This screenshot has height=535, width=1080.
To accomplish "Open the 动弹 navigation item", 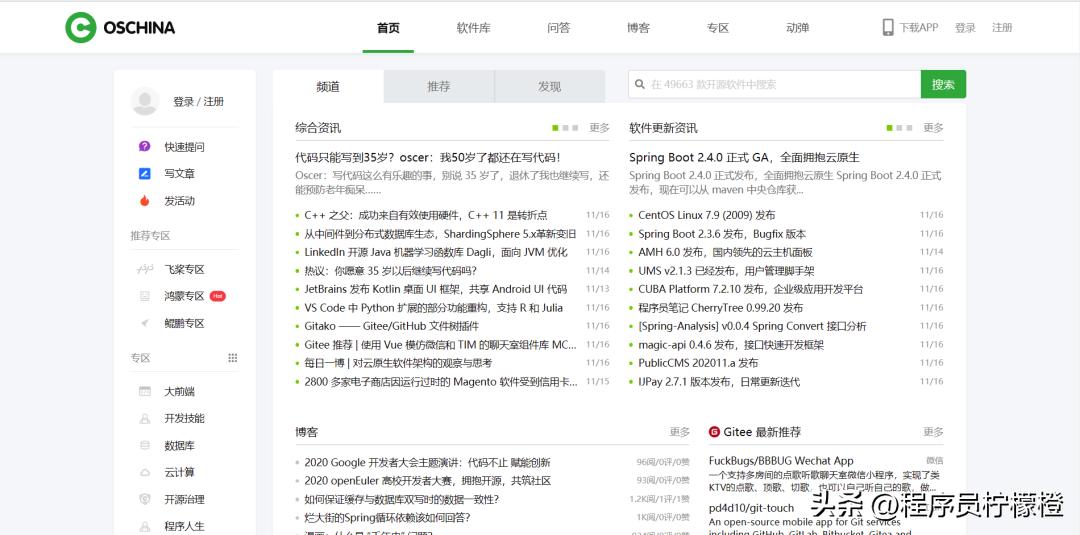I will click(798, 28).
